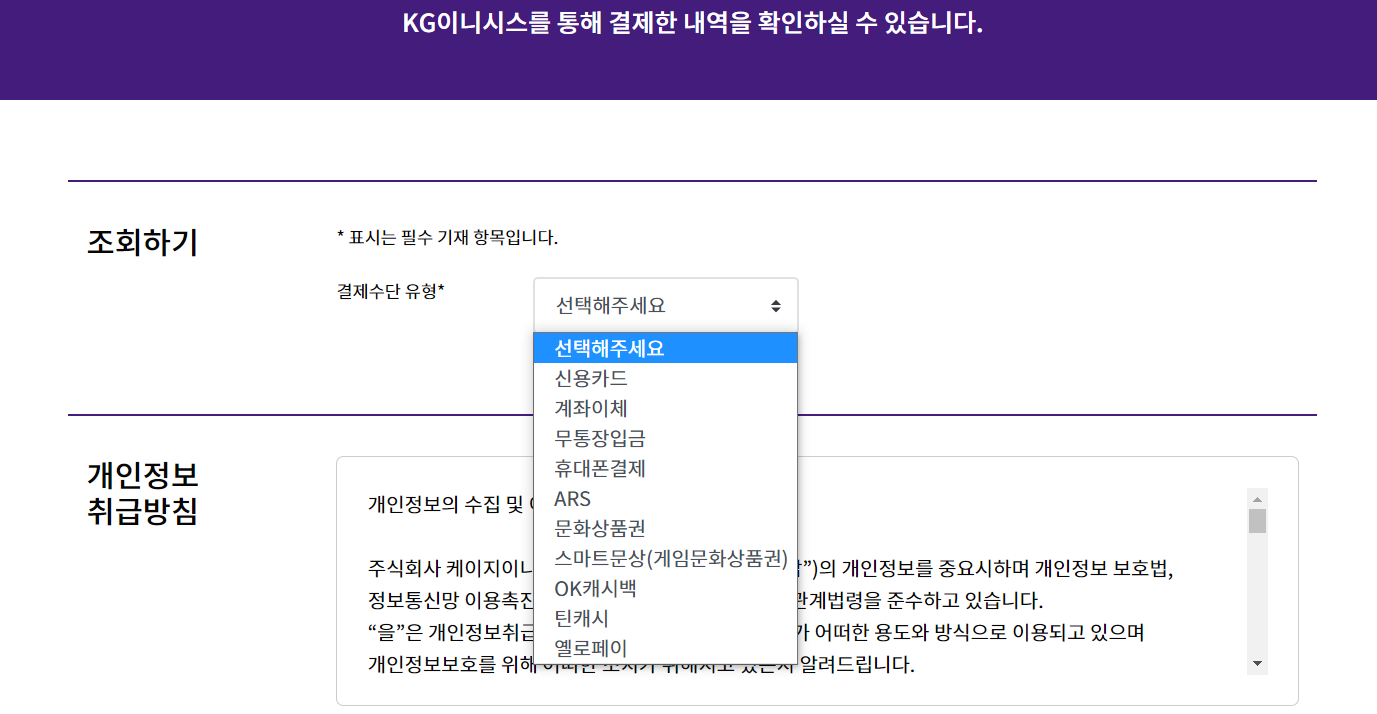Image resolution: width=1377 pixels, height=714 pixels.
Task: Select 휴대폰결제 option
Action: tap(665, 468)
